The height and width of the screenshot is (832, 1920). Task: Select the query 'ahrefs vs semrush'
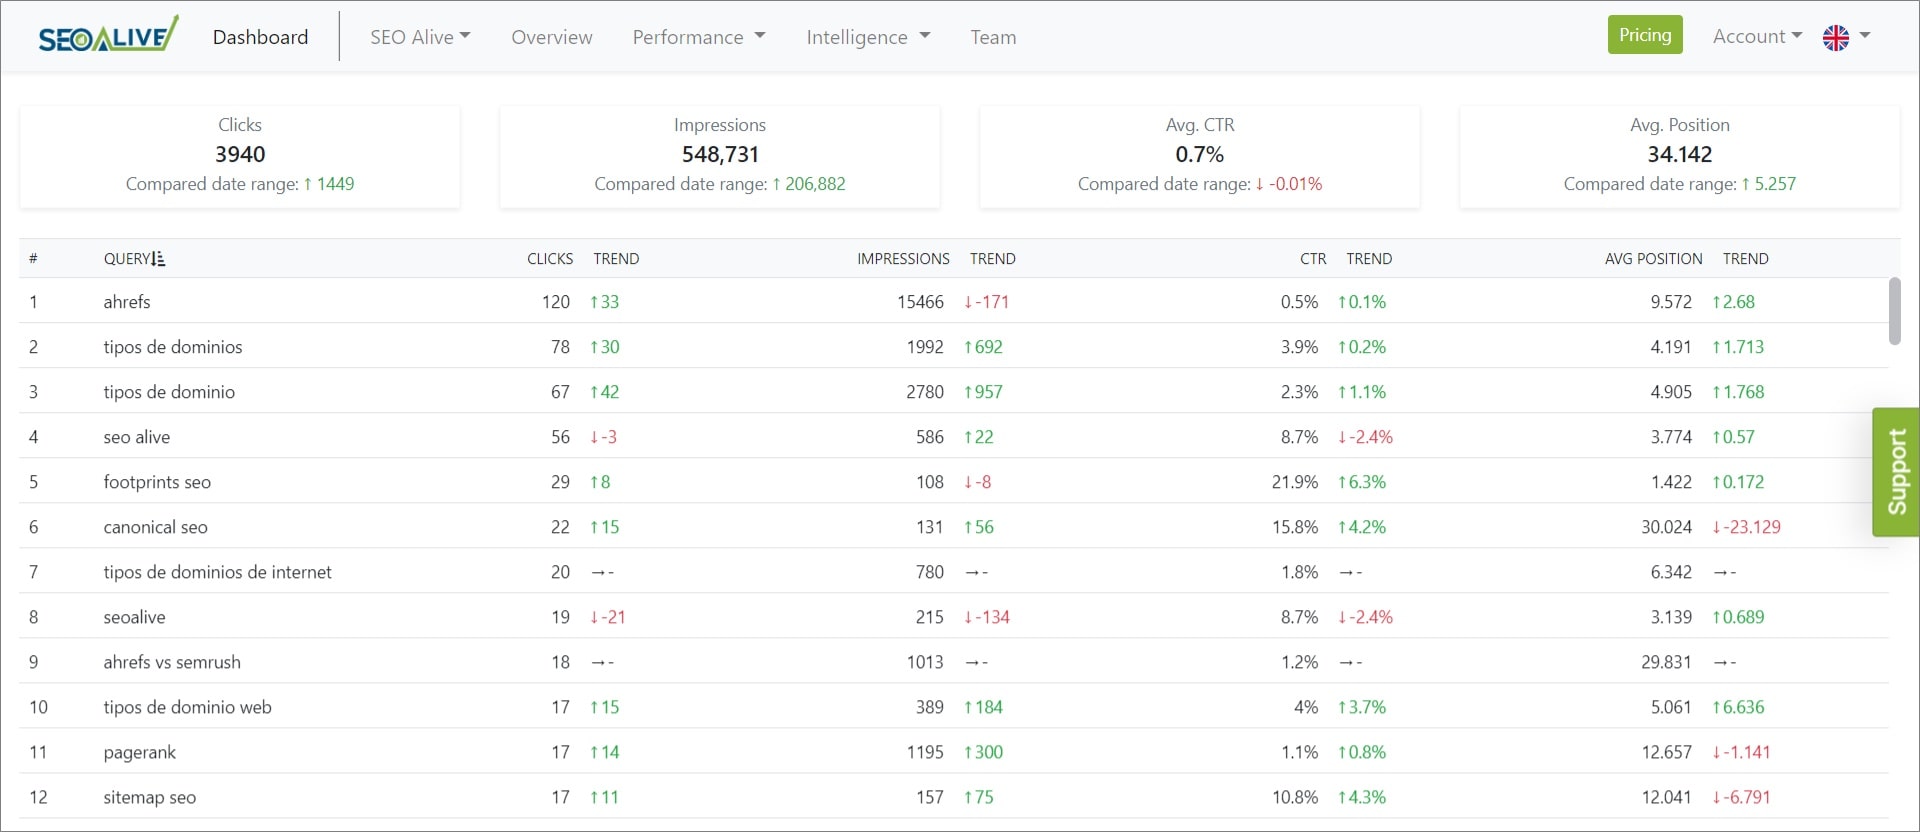(x=172, y=662)
